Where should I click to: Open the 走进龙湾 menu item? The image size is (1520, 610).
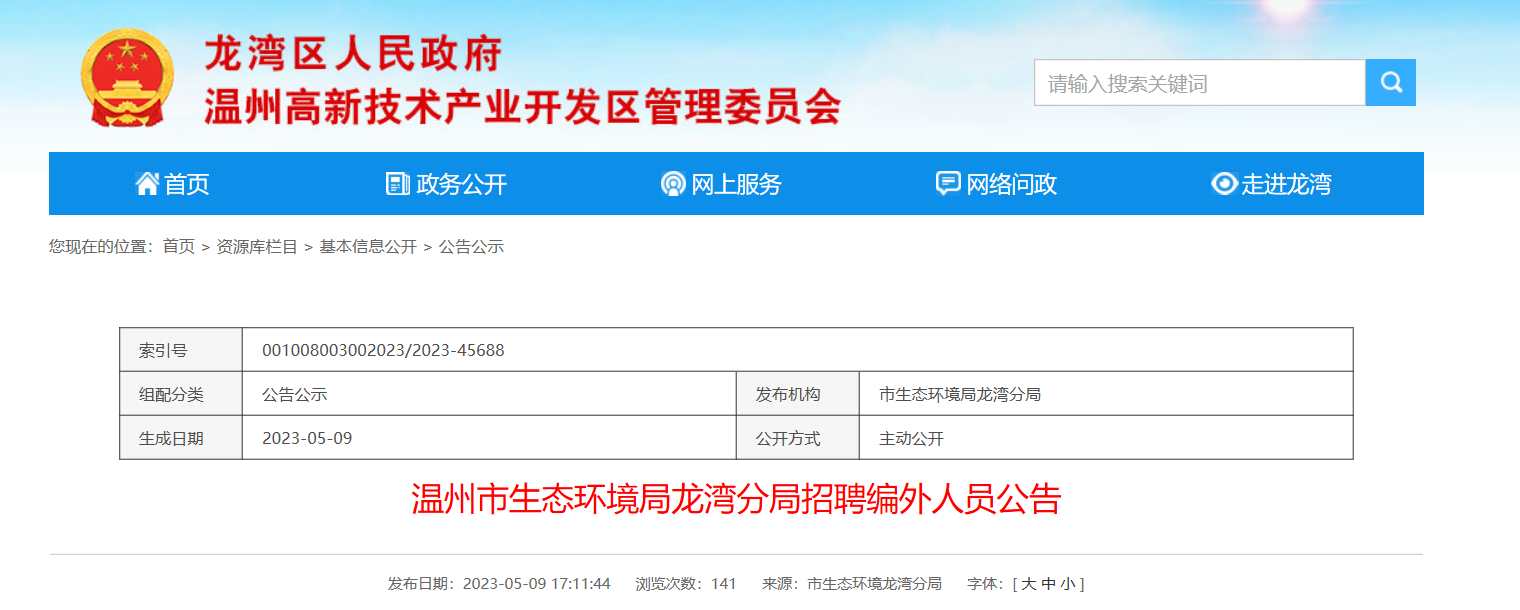tap(1286, 184)
